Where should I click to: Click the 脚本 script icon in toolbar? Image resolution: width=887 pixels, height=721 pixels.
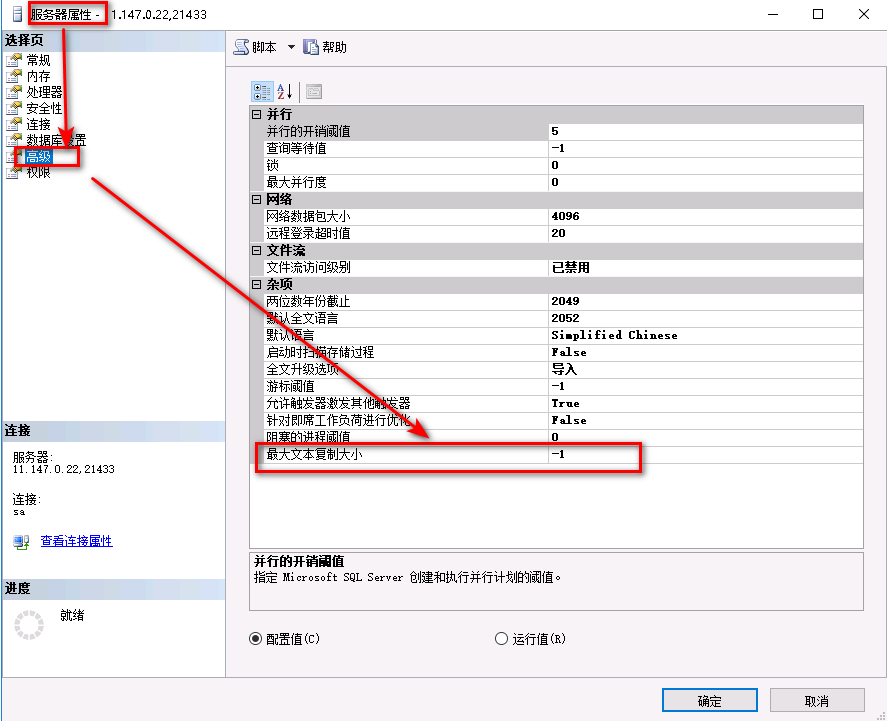pyautogui.click(x=241, y=47)
